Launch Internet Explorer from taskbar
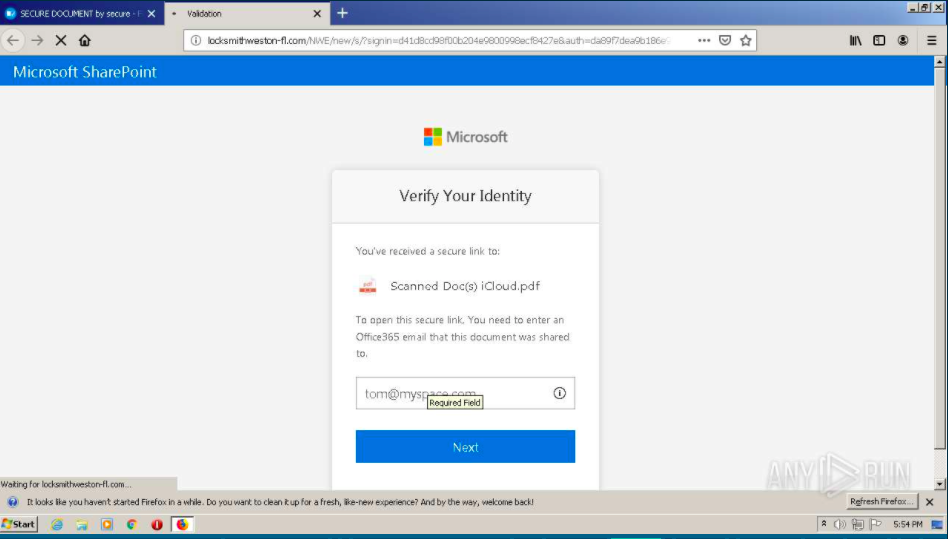 [57, 524]
